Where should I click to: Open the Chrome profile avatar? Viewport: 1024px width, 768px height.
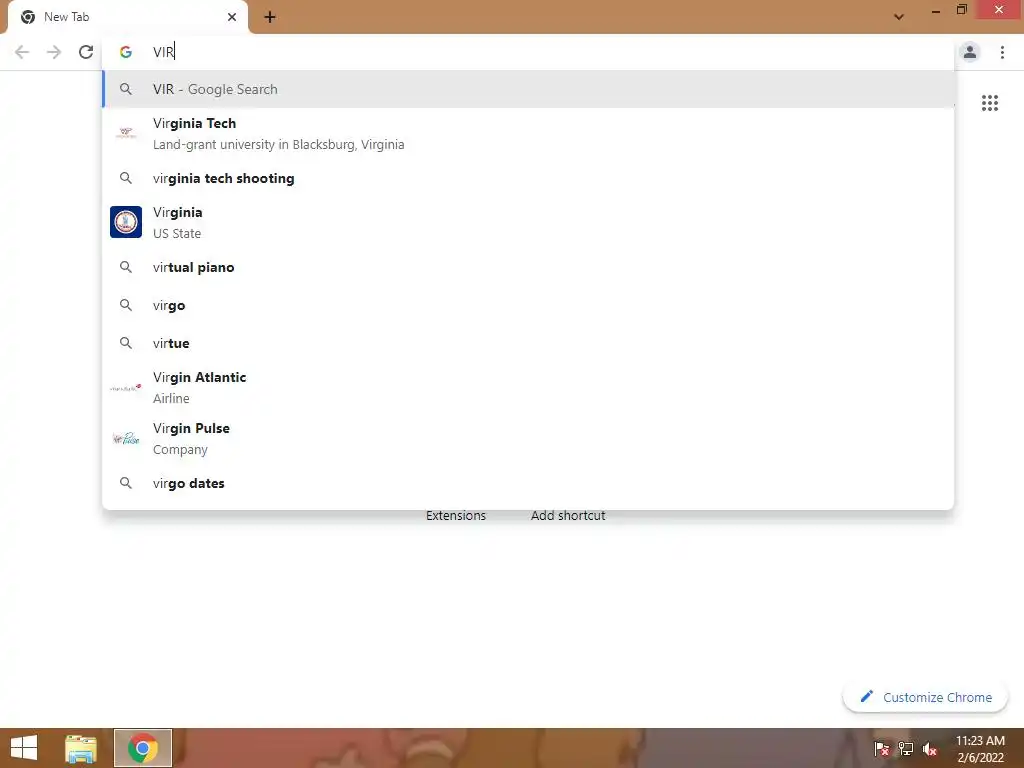pyautogui.click(x=970, y=52)
